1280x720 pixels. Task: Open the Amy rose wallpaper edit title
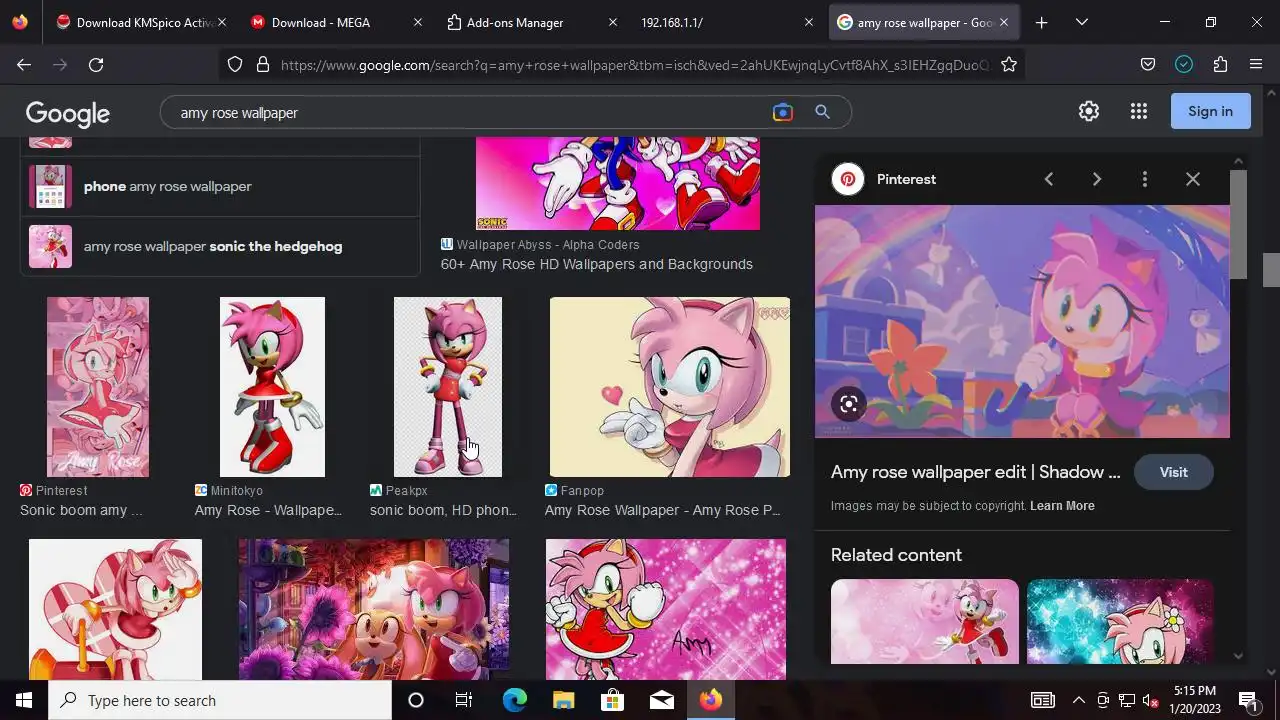(976, 472)
